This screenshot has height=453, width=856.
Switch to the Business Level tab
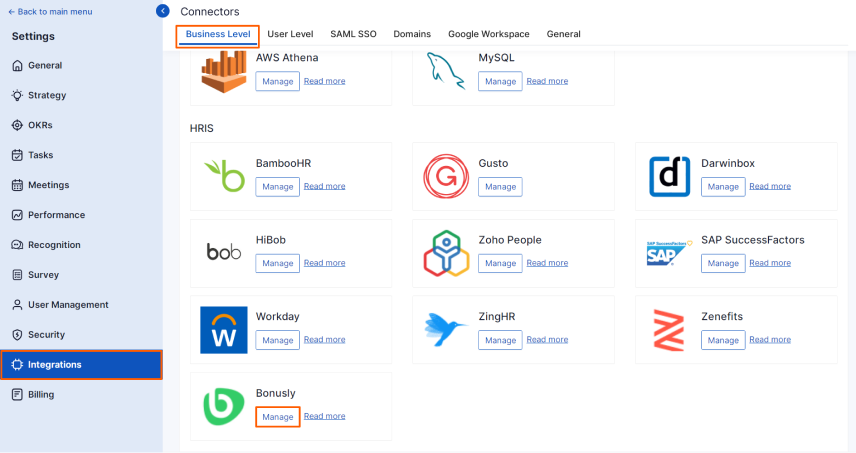(x=218, y=34)
